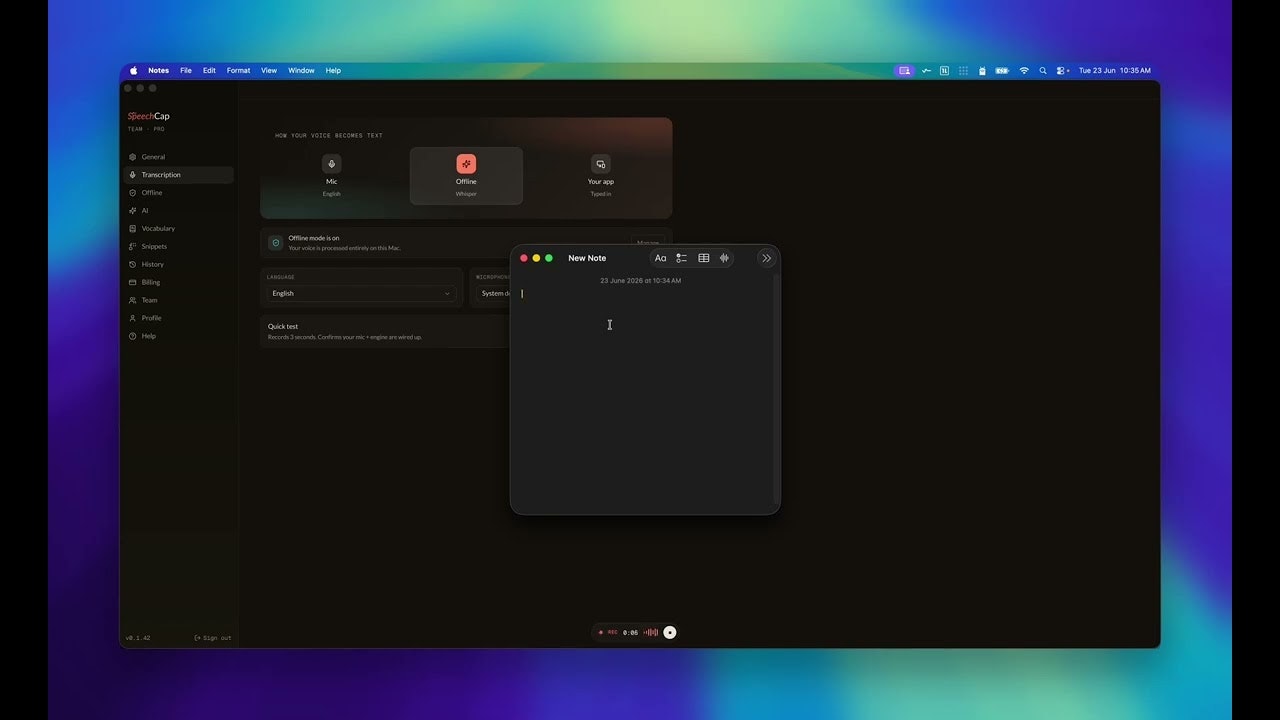1280x720 pixels.
Task: Open the Help item in the SpeechCap sidebar
Action: tap(178, 337)
